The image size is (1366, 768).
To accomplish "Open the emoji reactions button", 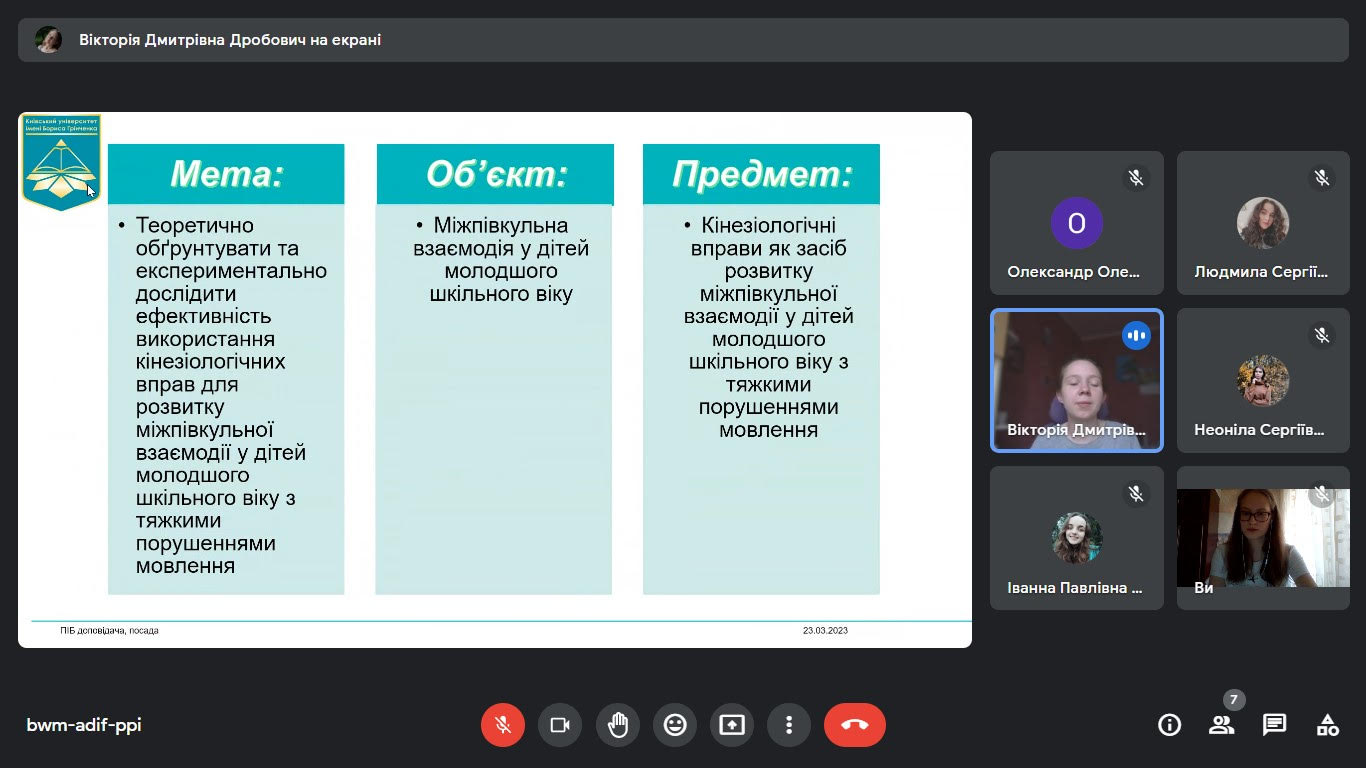I will coord(675,725).
